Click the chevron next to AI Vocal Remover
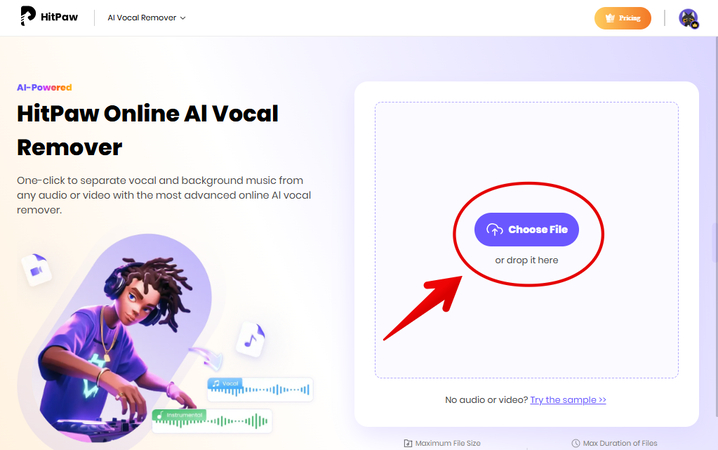 (x=183, y=18)
